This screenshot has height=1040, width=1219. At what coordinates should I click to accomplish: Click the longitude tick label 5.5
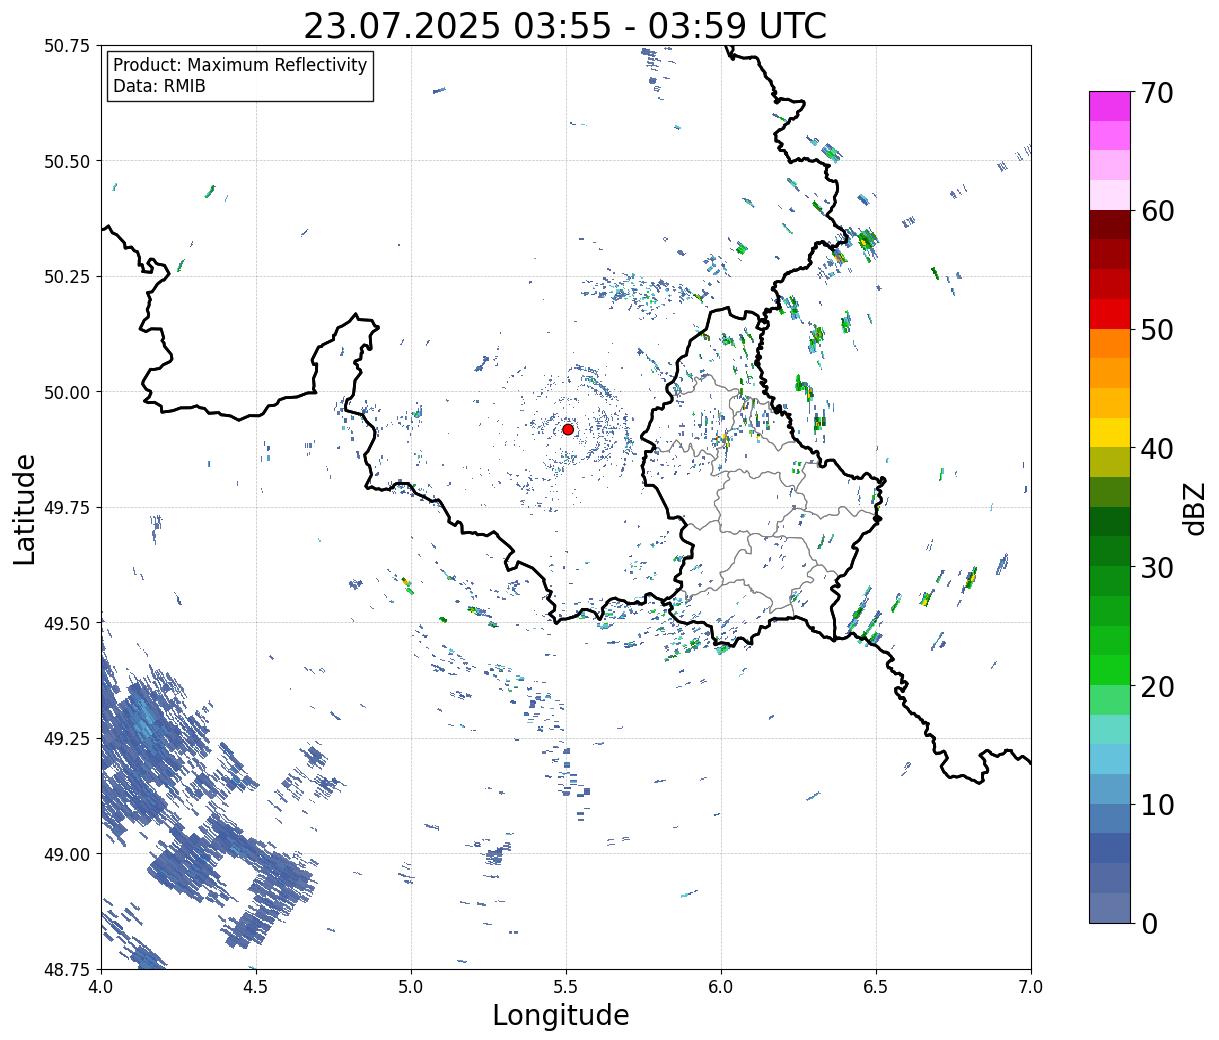tap(566, 987)
